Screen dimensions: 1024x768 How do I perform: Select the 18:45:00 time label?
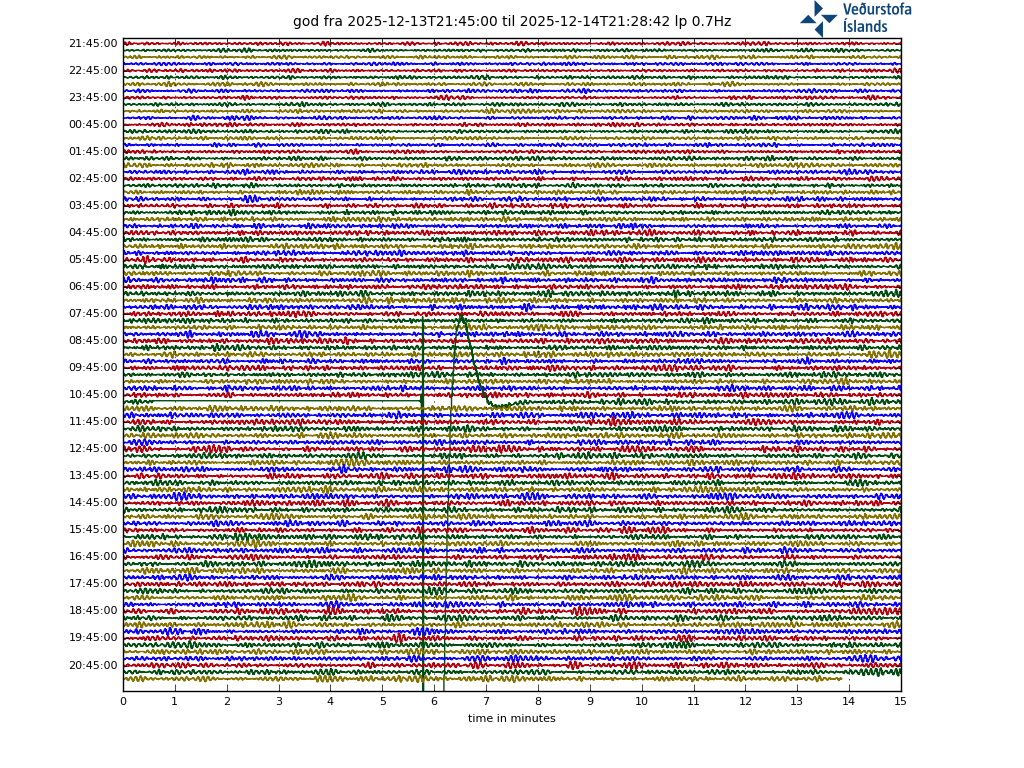click(x=93, y=611)
